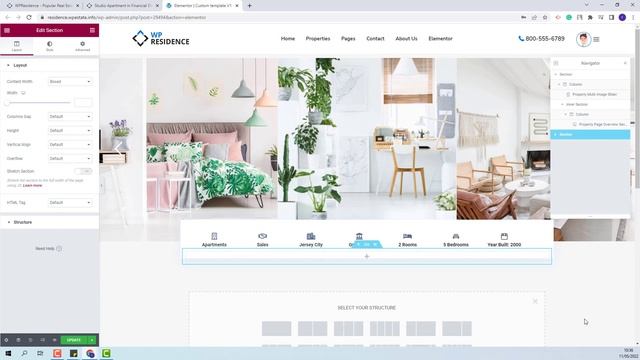
Task: Open the Columns Gap dropdown
Action: [70, 117]
